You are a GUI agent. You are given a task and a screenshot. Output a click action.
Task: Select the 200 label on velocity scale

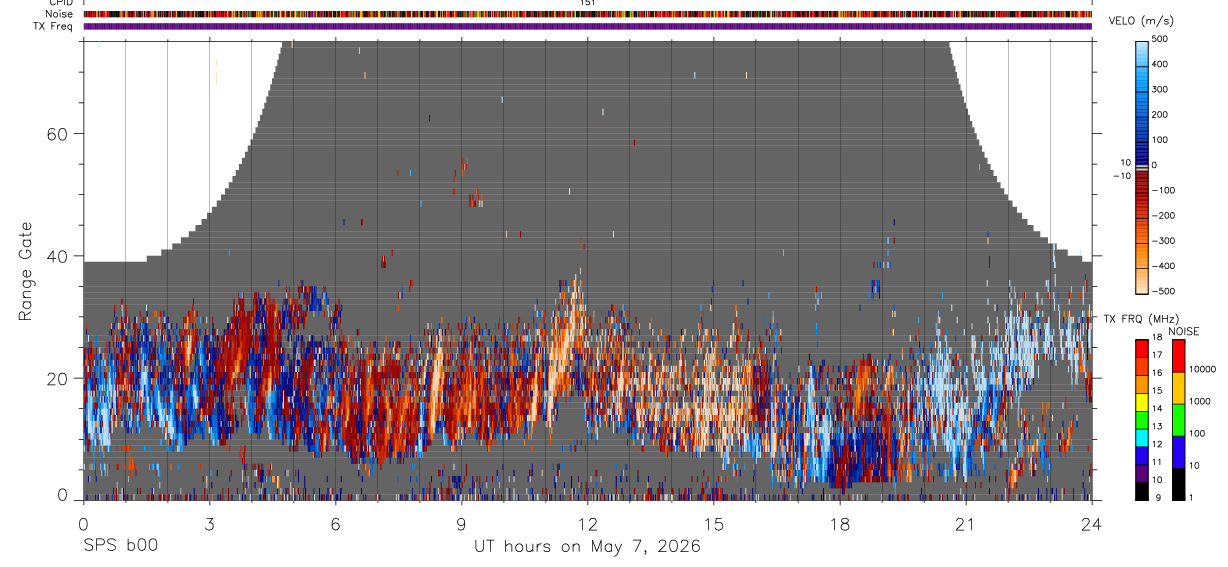tap(1161, 114)
